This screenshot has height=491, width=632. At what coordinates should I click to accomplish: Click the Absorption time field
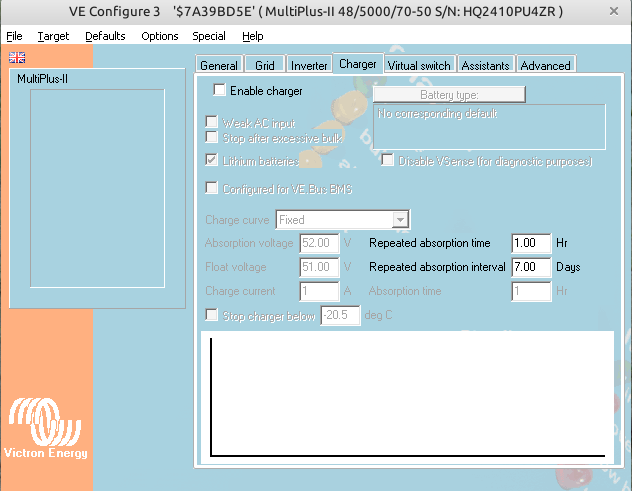(x=531, y=291)
